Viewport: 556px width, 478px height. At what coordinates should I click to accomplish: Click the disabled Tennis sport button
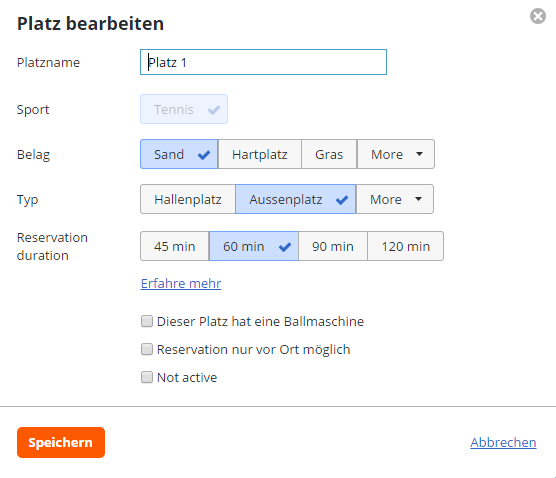click(x=184, y=109)
